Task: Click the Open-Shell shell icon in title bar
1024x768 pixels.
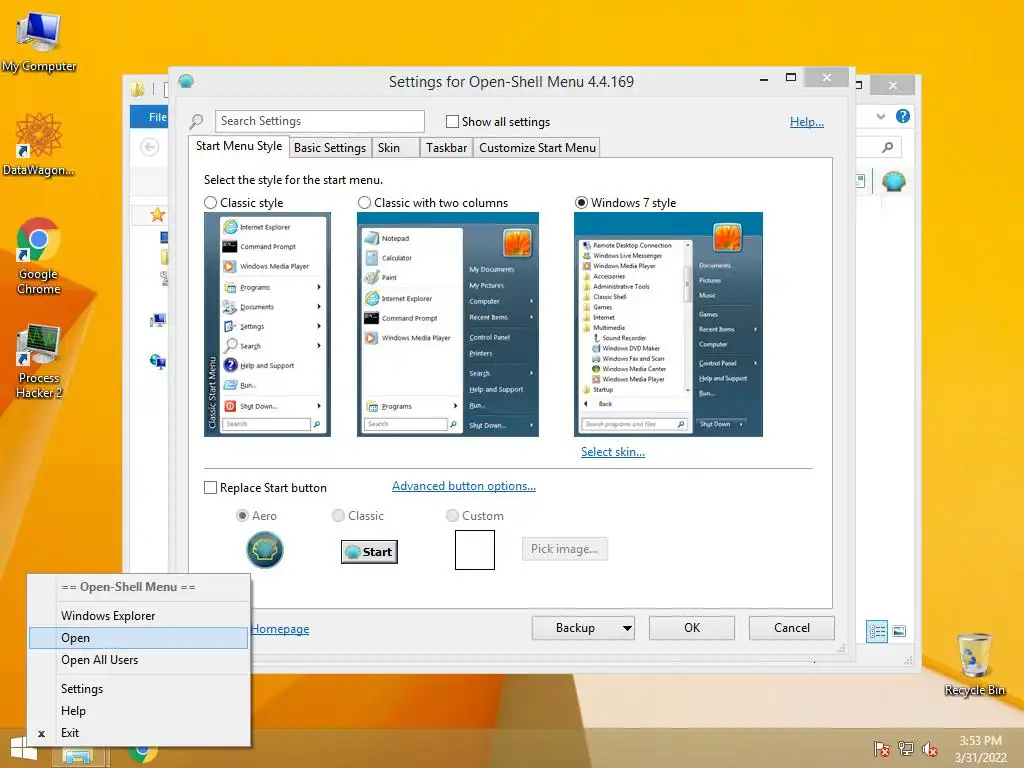Action: (186, 82)
